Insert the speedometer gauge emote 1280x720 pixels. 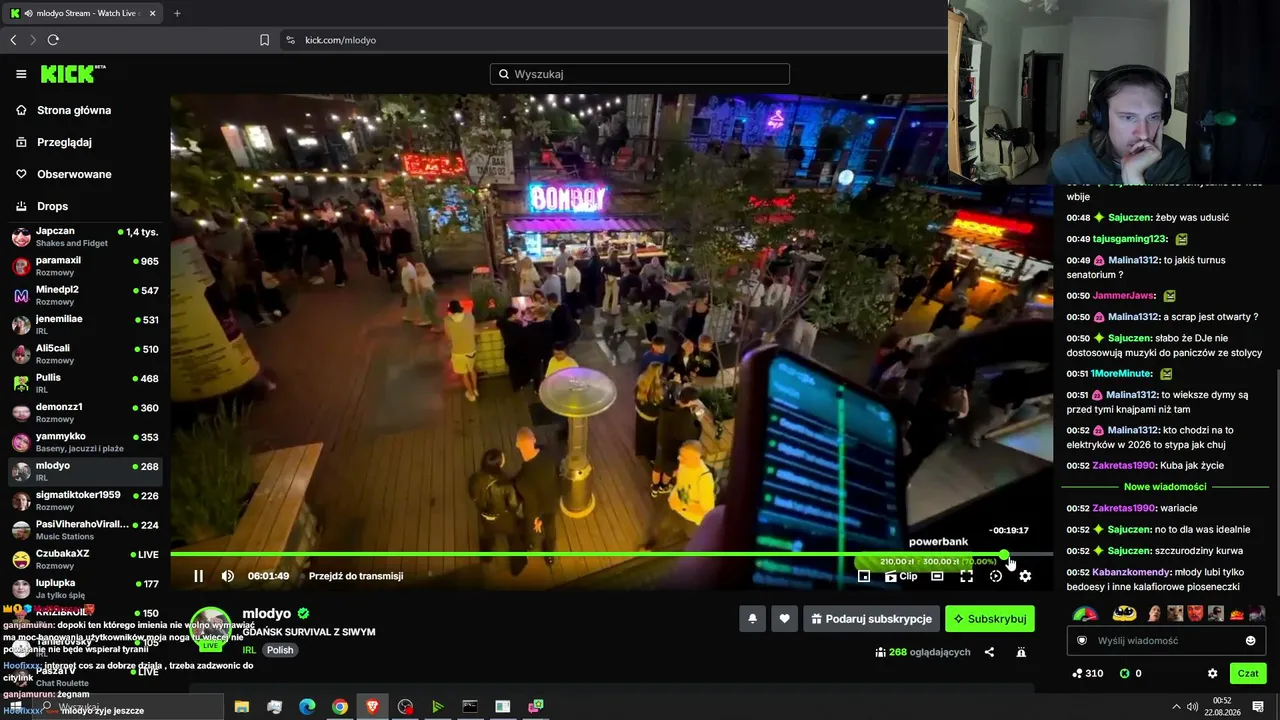pos(1085,613)
